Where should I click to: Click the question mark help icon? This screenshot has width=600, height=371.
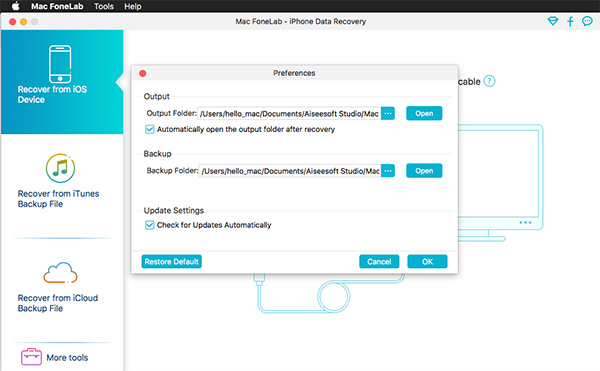pos(489,81)
